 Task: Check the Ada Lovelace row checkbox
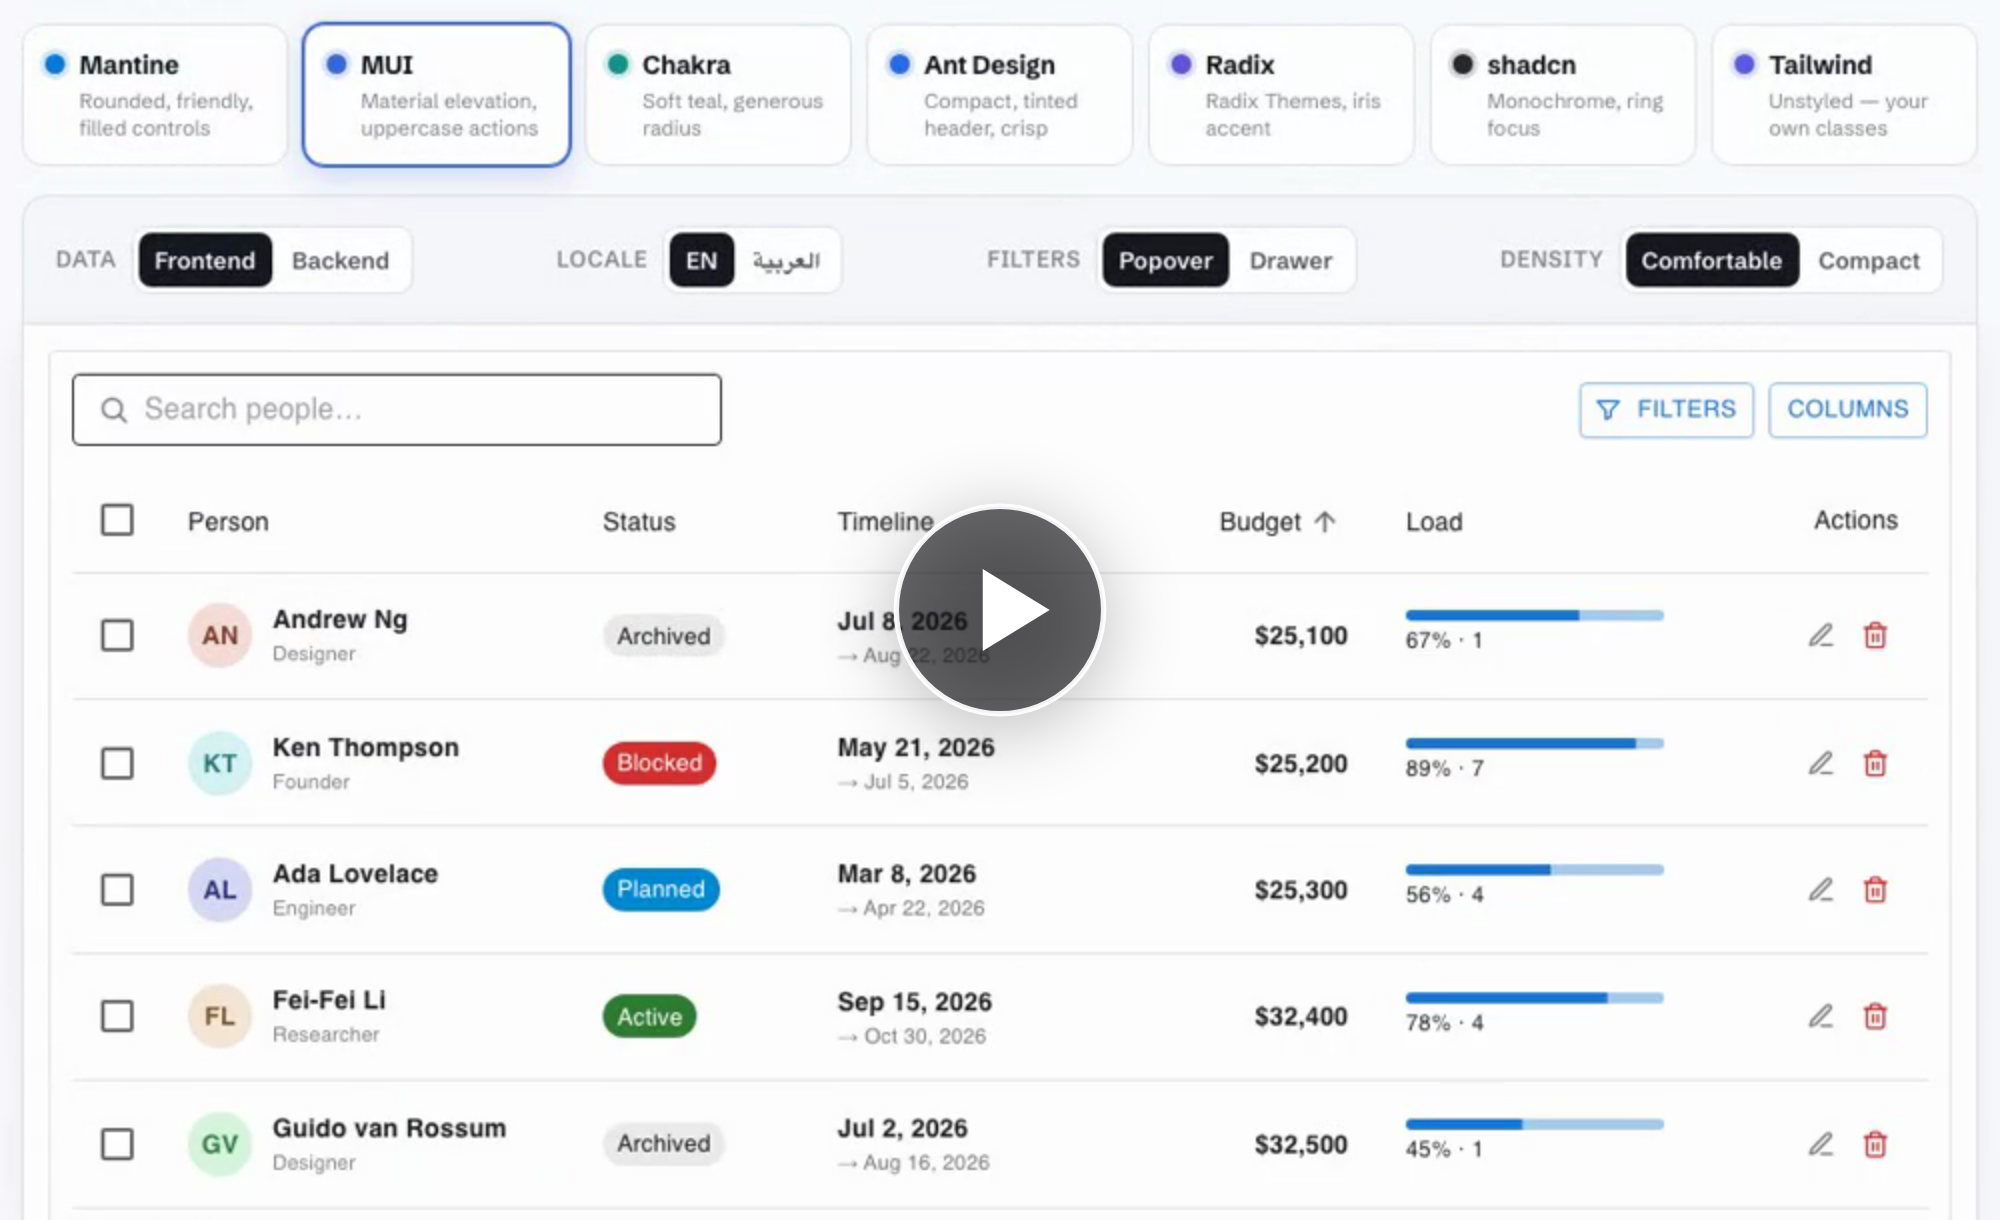[117, 889]
